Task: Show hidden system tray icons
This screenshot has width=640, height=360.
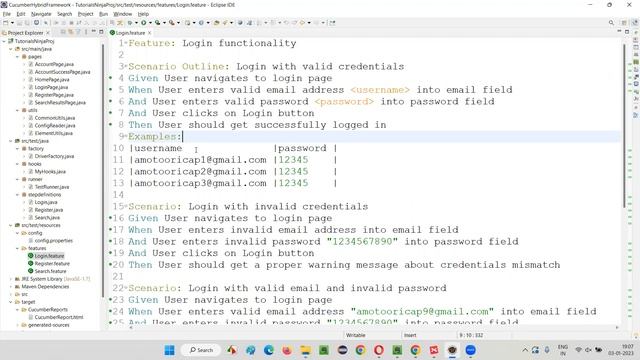Action: click(x=525, y=350)
